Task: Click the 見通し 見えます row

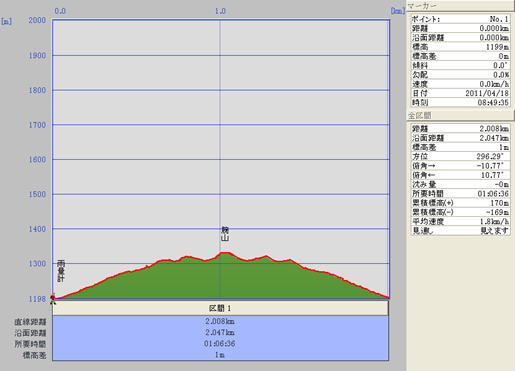Action: [460, 231]
